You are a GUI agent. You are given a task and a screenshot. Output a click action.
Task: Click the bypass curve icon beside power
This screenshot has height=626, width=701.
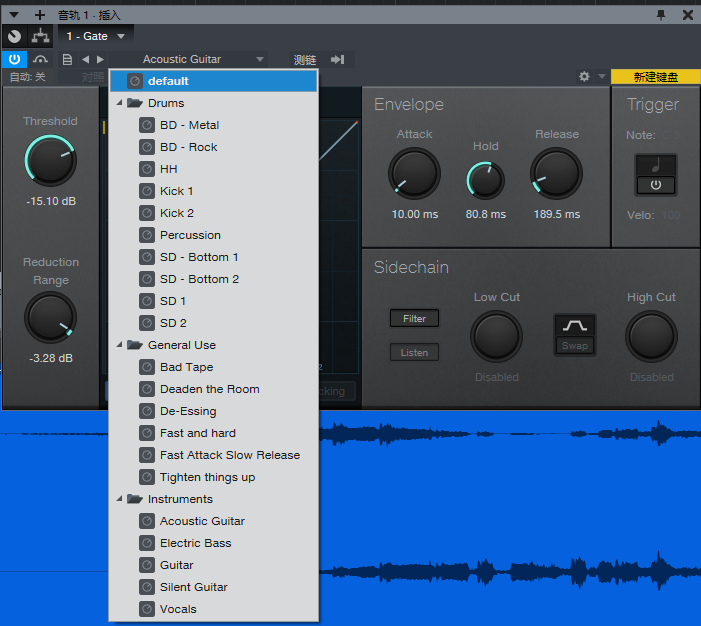point(40,59)
